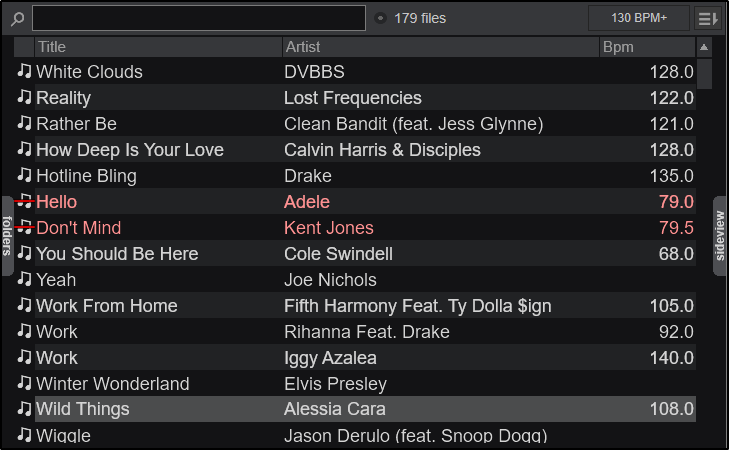Sort by the Title column header

pyautogui.click(x=158, y=47)
